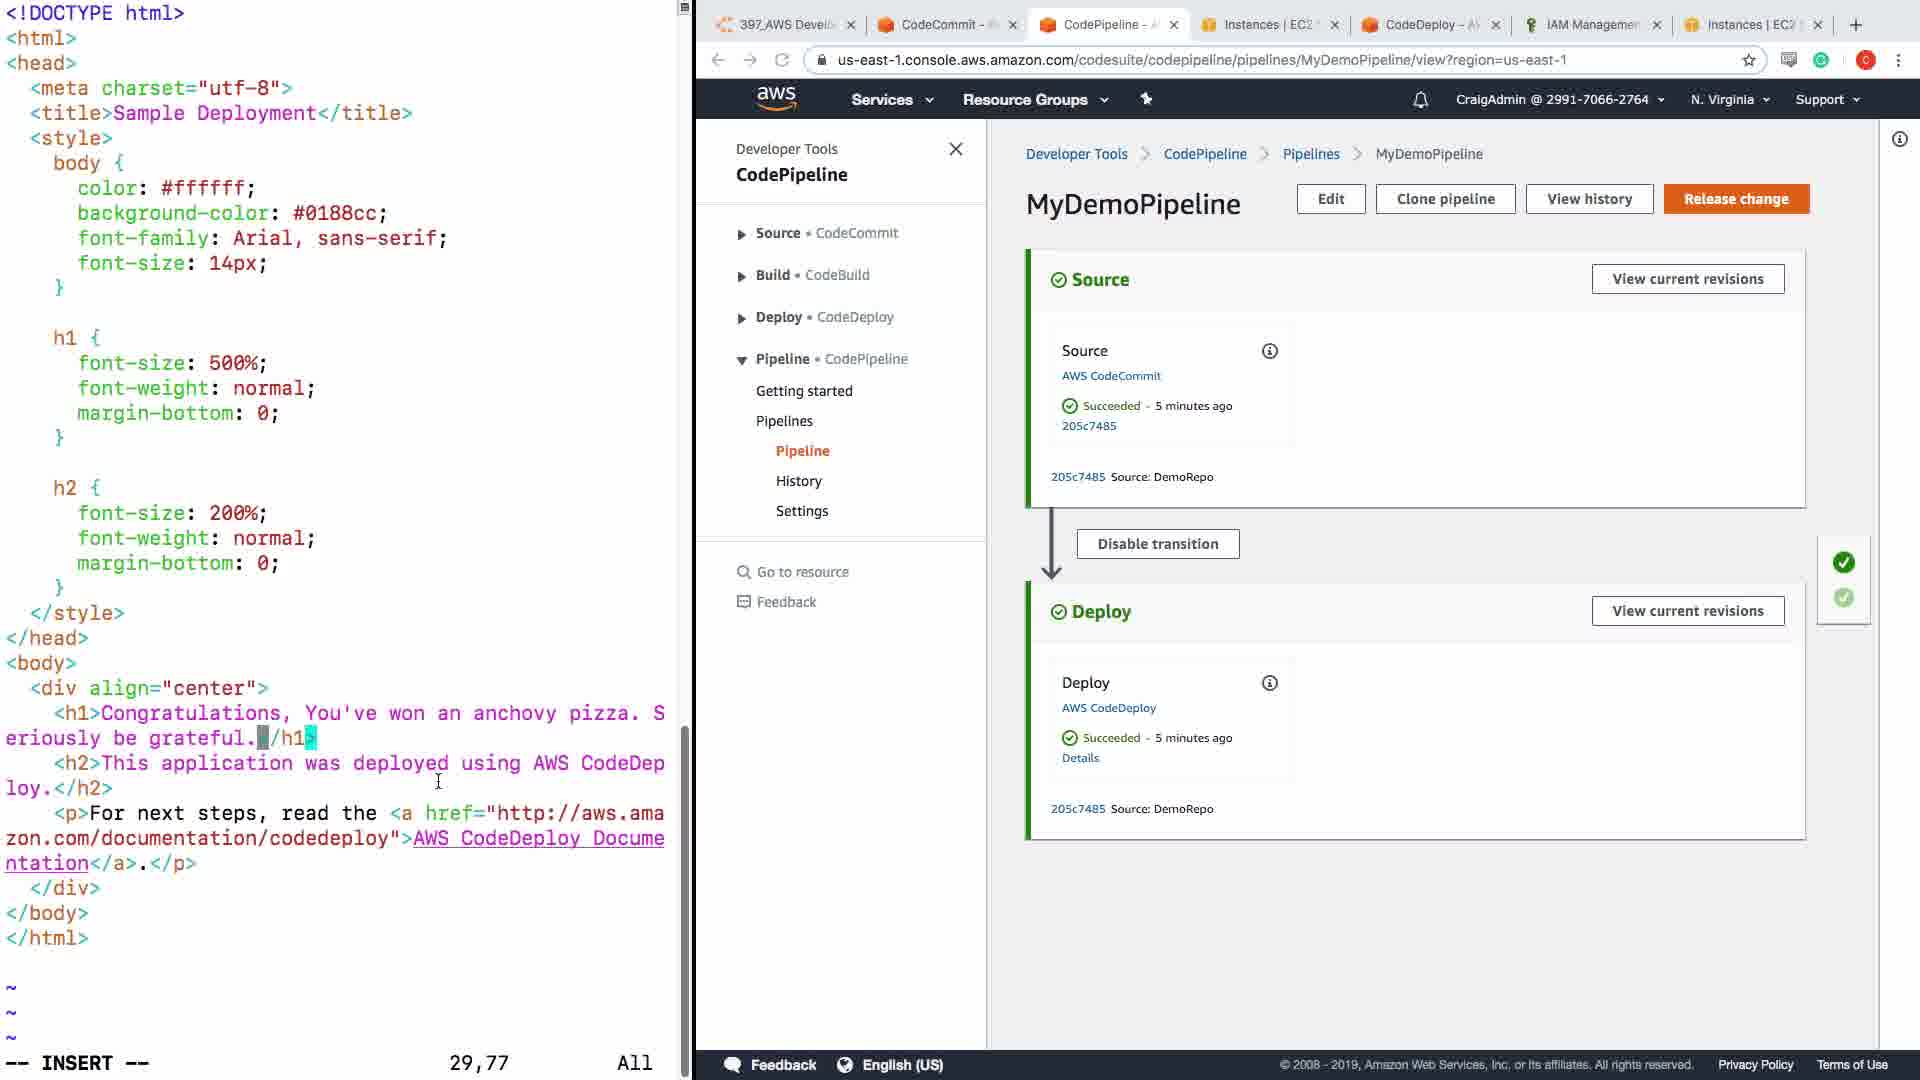Expand the Build CodeBuild section
This screenshot has height=1080, width=1920.
(742, 276)
